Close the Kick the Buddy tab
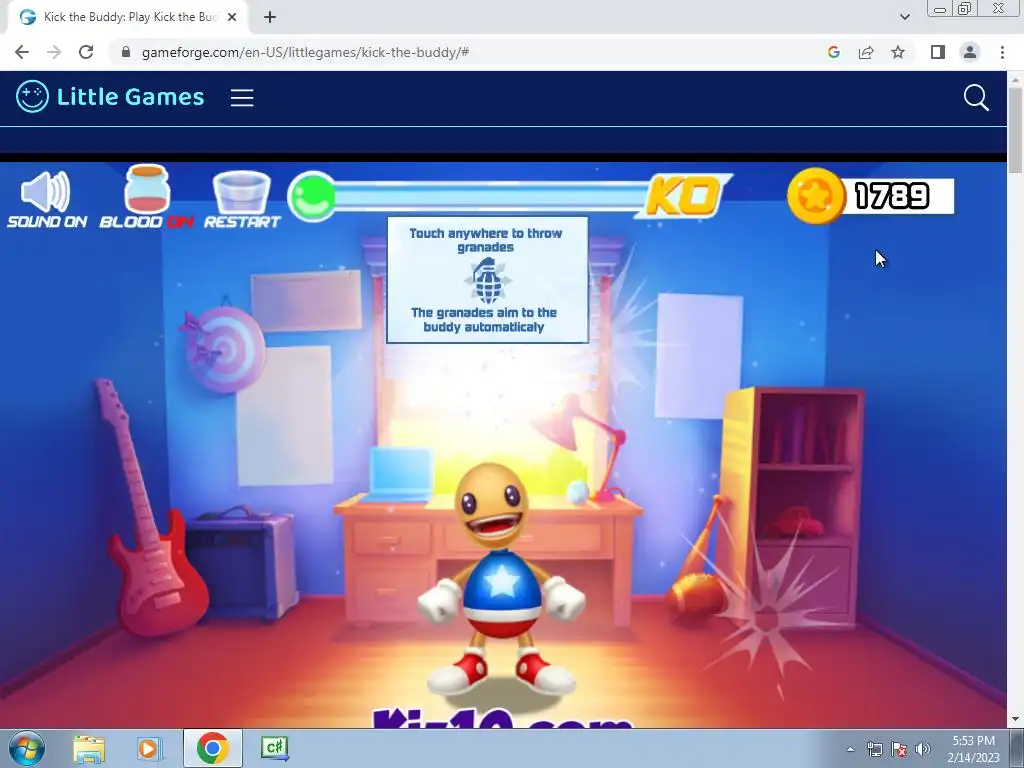The height and width of the screenshot is (768, 1024). point(232,17)
